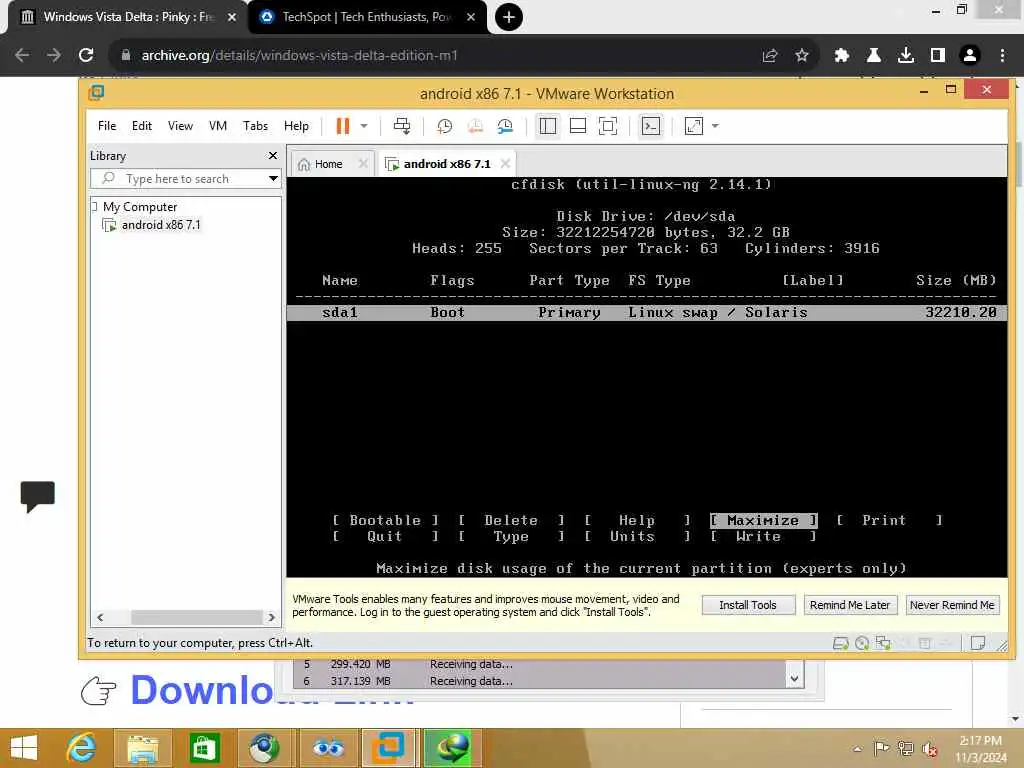
Task: Close the android x86 7.1 VM tab
Action: [x=505, y=163]
